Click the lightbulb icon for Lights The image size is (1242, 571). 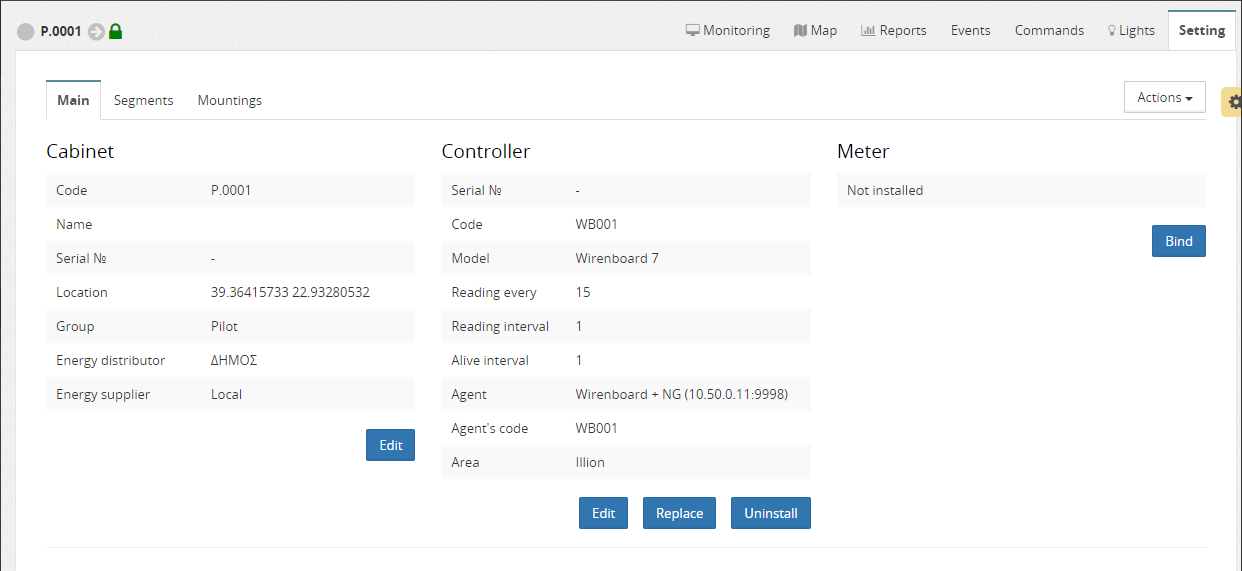(x=1112, y=30)
